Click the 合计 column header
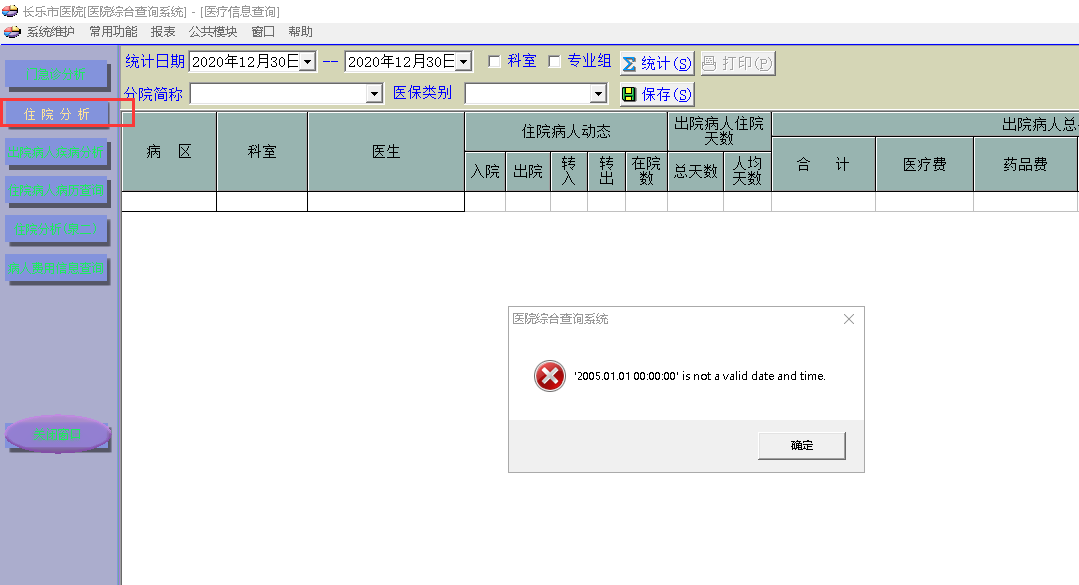 [823, 164]
